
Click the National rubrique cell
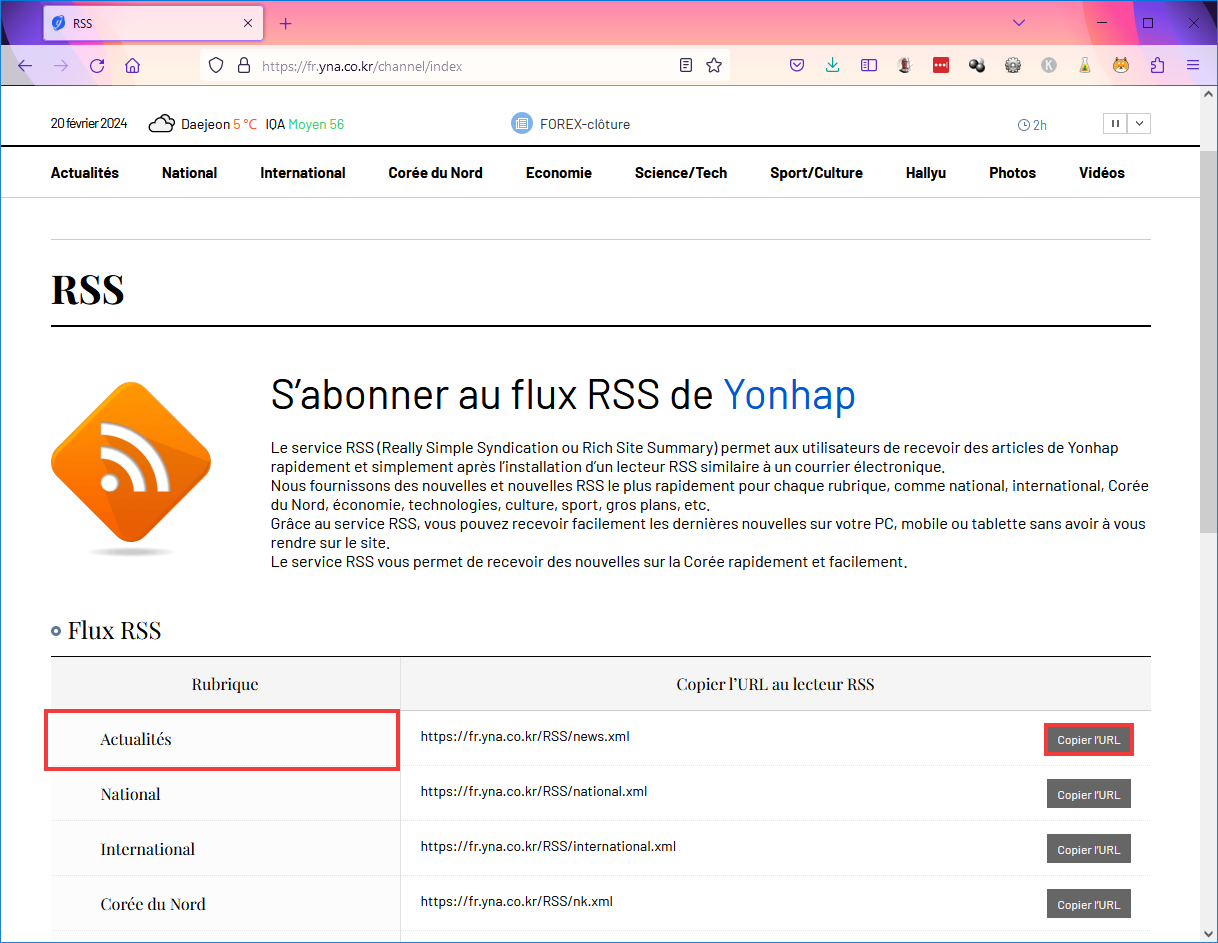tap(225, 794)
